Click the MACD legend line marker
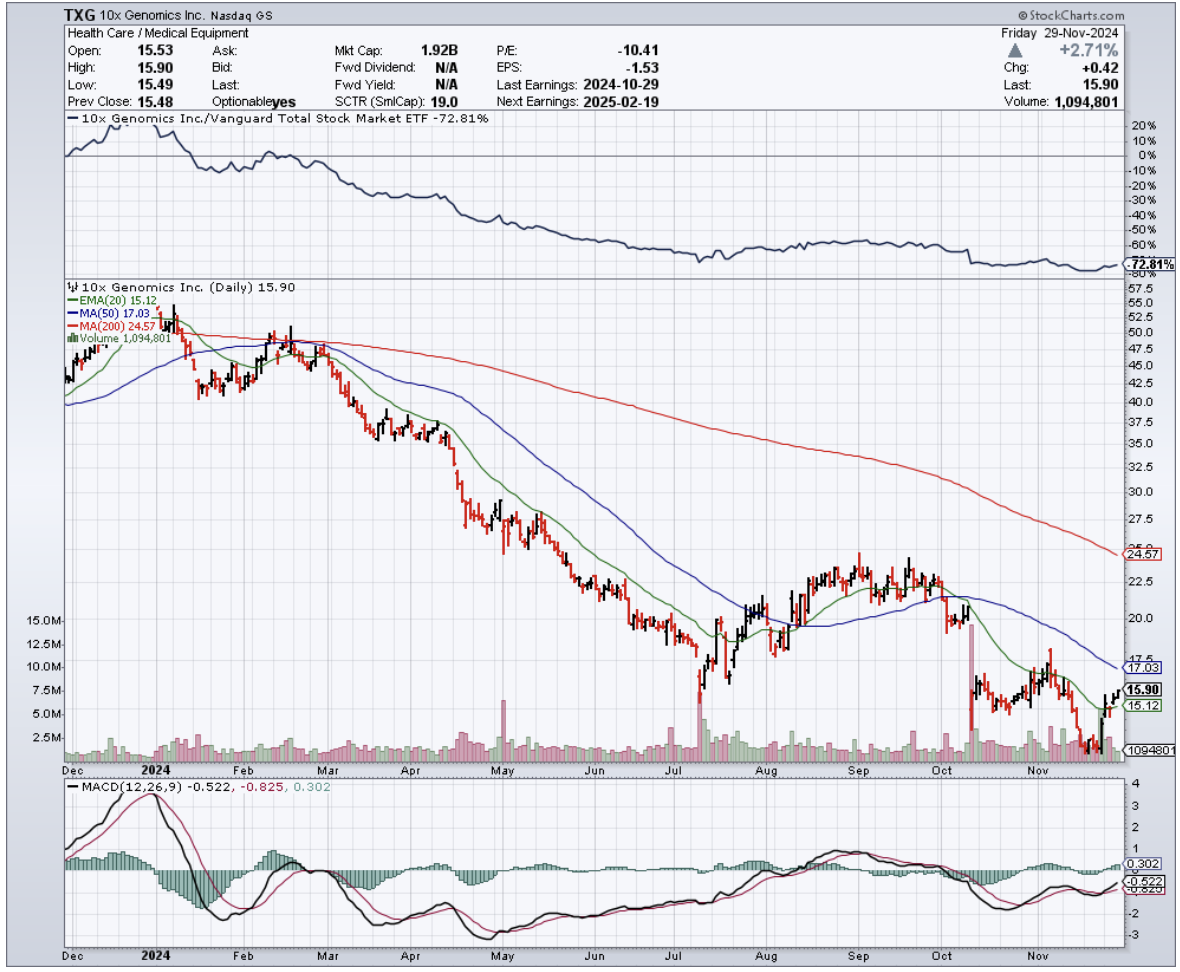Image resolution: width=1180 pixels, height=972 pixels. click(71, 787)
